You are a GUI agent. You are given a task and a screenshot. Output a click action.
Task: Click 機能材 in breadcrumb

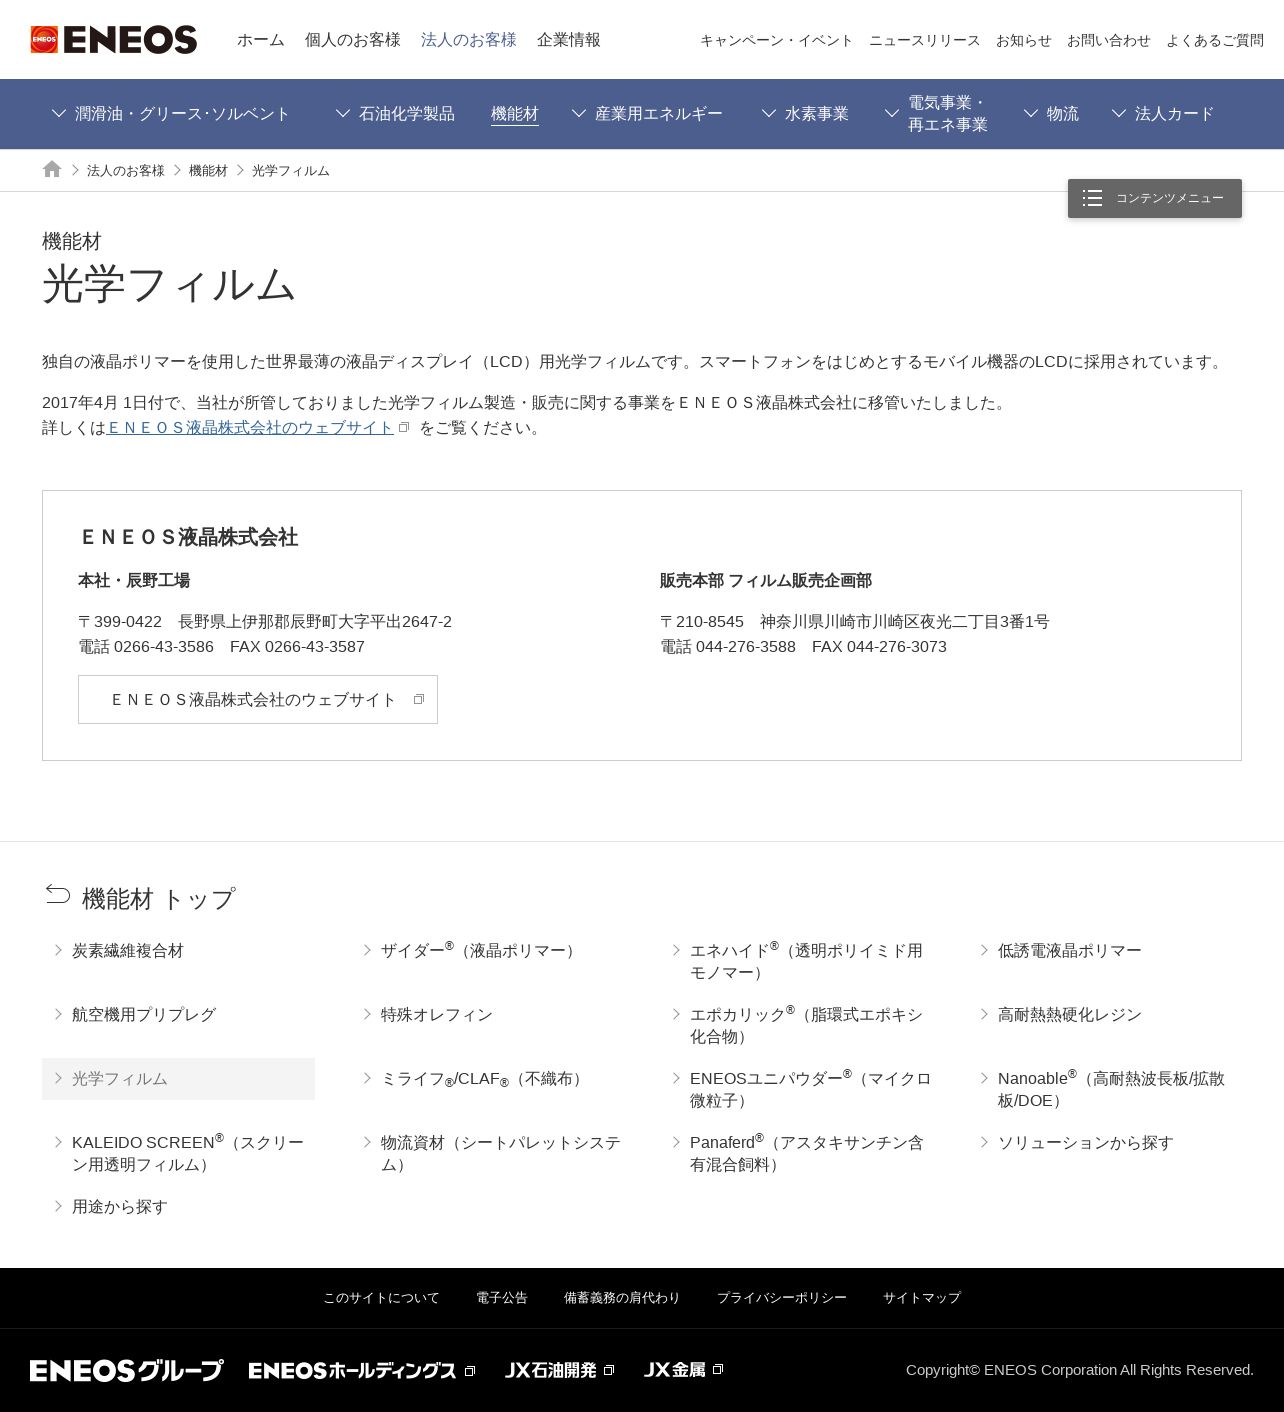(x=208, y=171)
